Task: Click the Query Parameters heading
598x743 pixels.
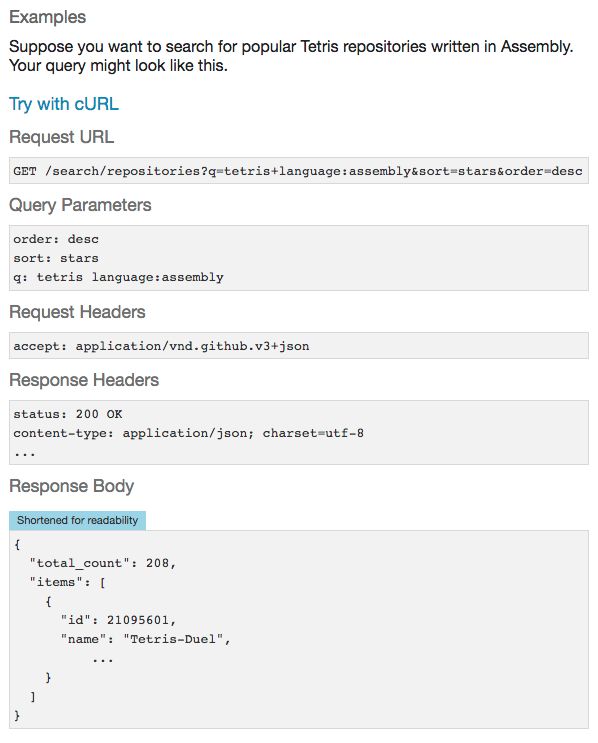Action: coord(80,205)
